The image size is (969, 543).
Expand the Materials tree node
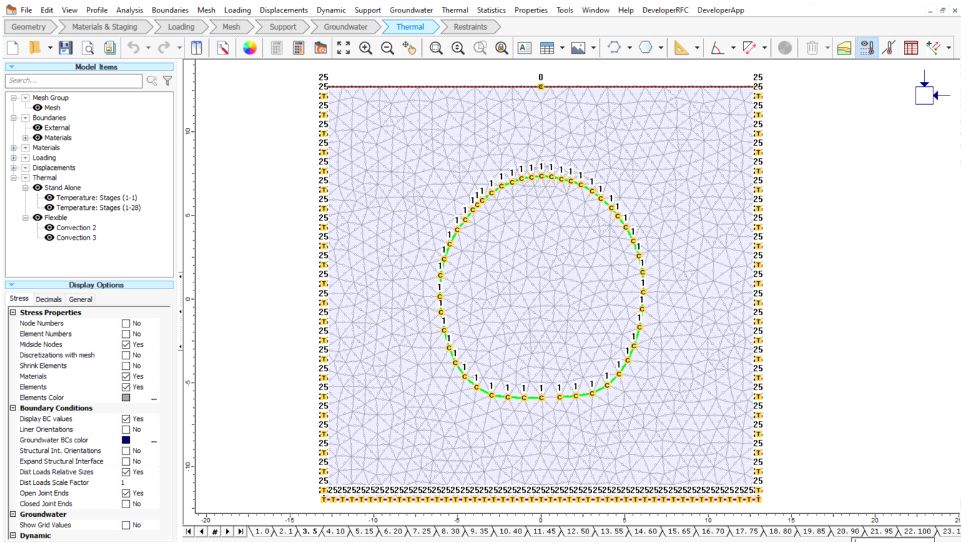click(x=14, y=148)
